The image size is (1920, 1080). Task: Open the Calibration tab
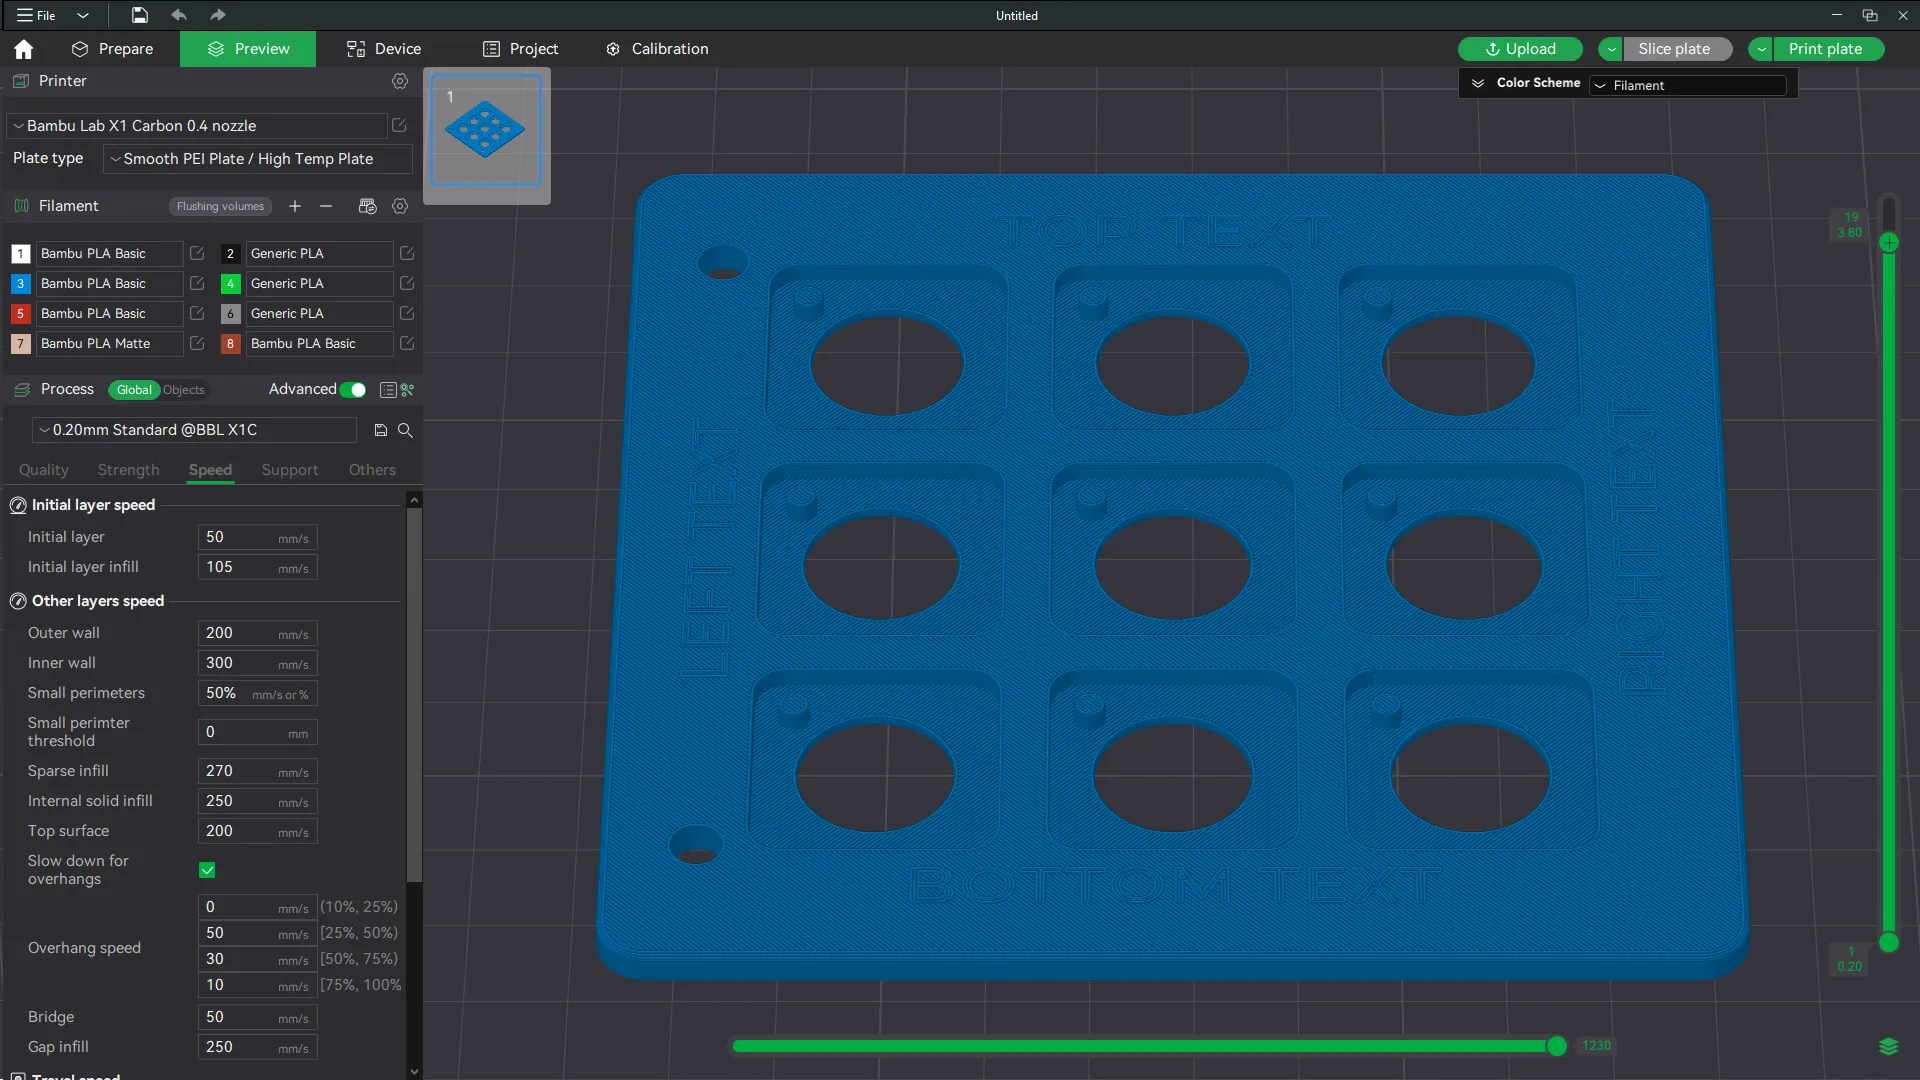pos(657,49)
